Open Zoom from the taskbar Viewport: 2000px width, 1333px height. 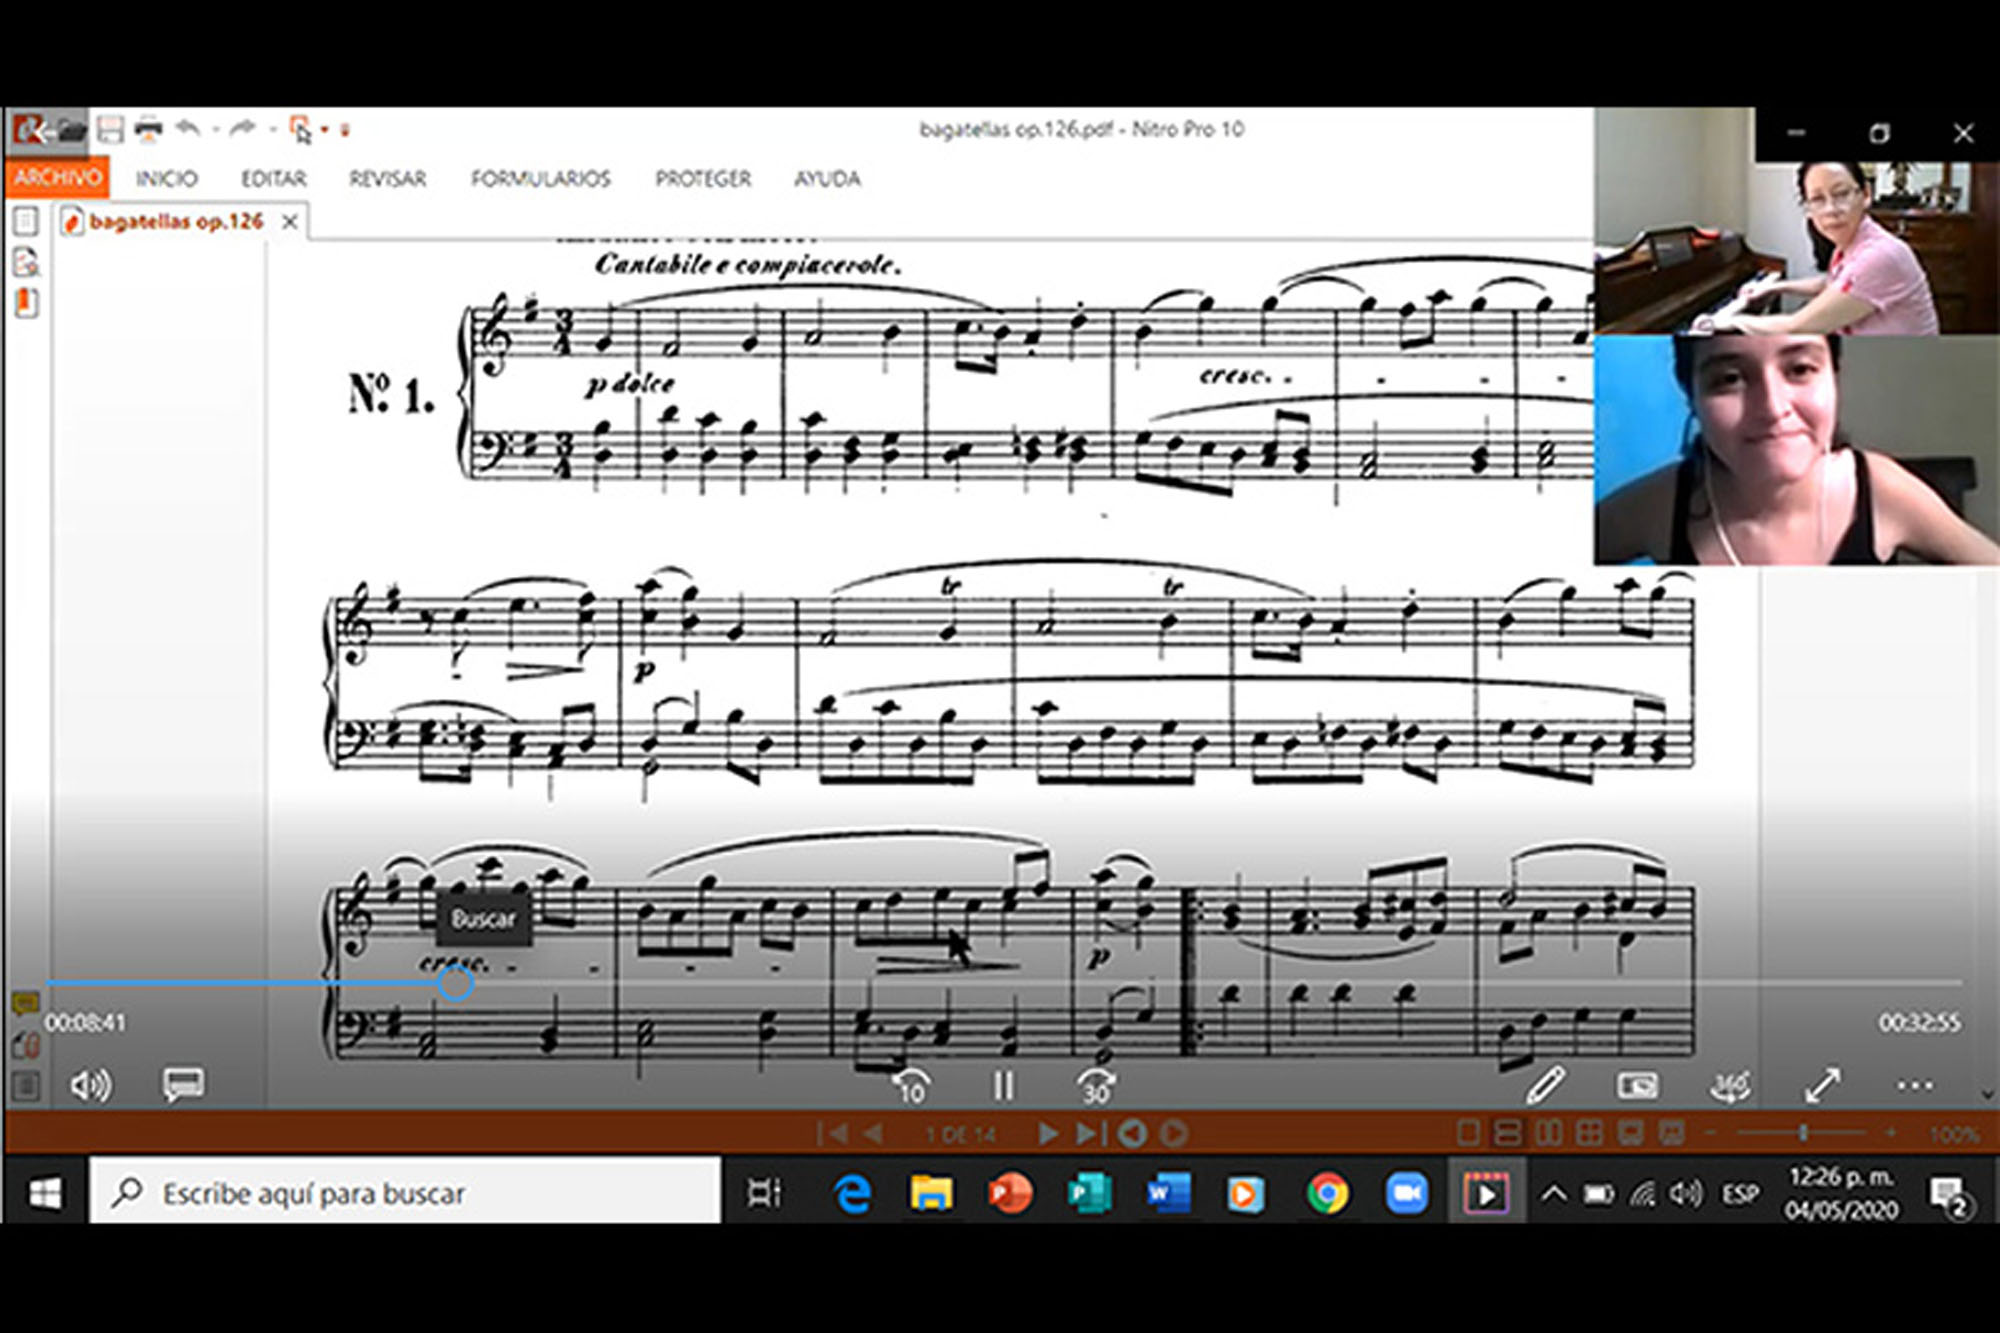point(1406,1193)
